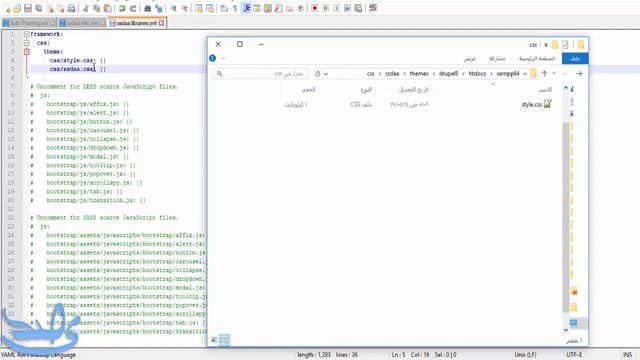Click the Run macro multiple times icon
640x360 pixels.
tap(347, 9)
